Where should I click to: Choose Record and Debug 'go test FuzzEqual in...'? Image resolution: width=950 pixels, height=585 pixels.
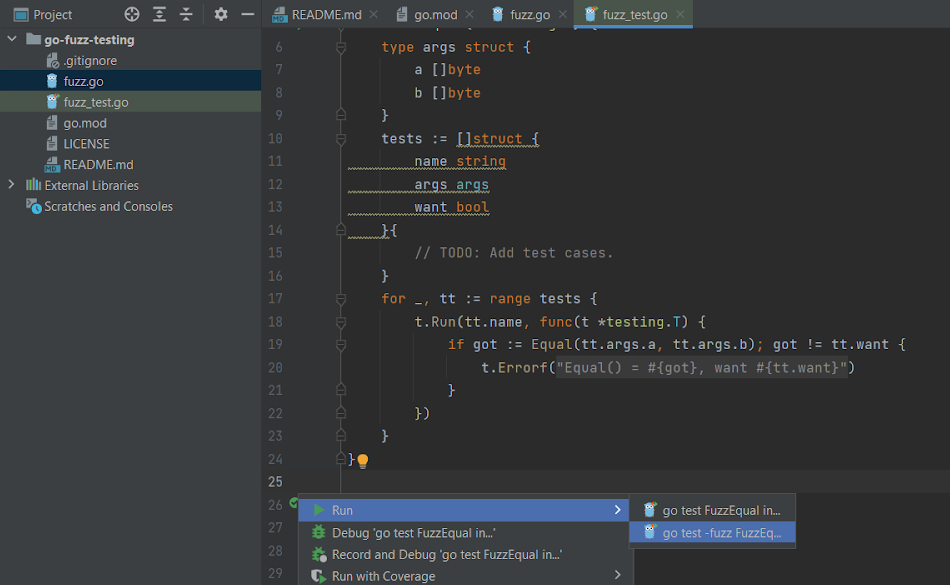point(466,555)
